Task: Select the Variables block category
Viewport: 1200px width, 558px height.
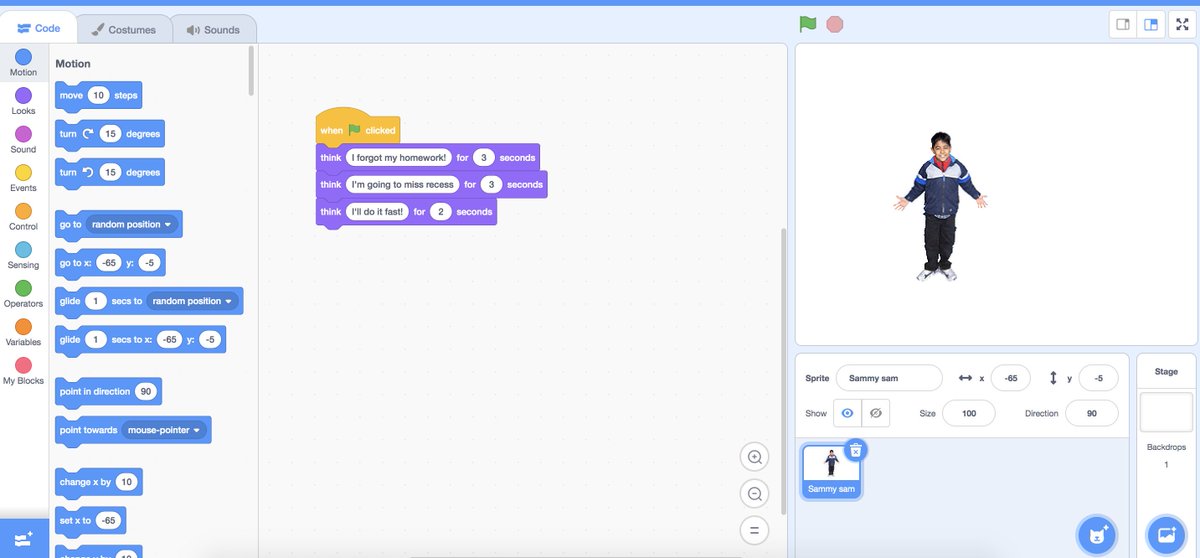Action: coord(23,333)
